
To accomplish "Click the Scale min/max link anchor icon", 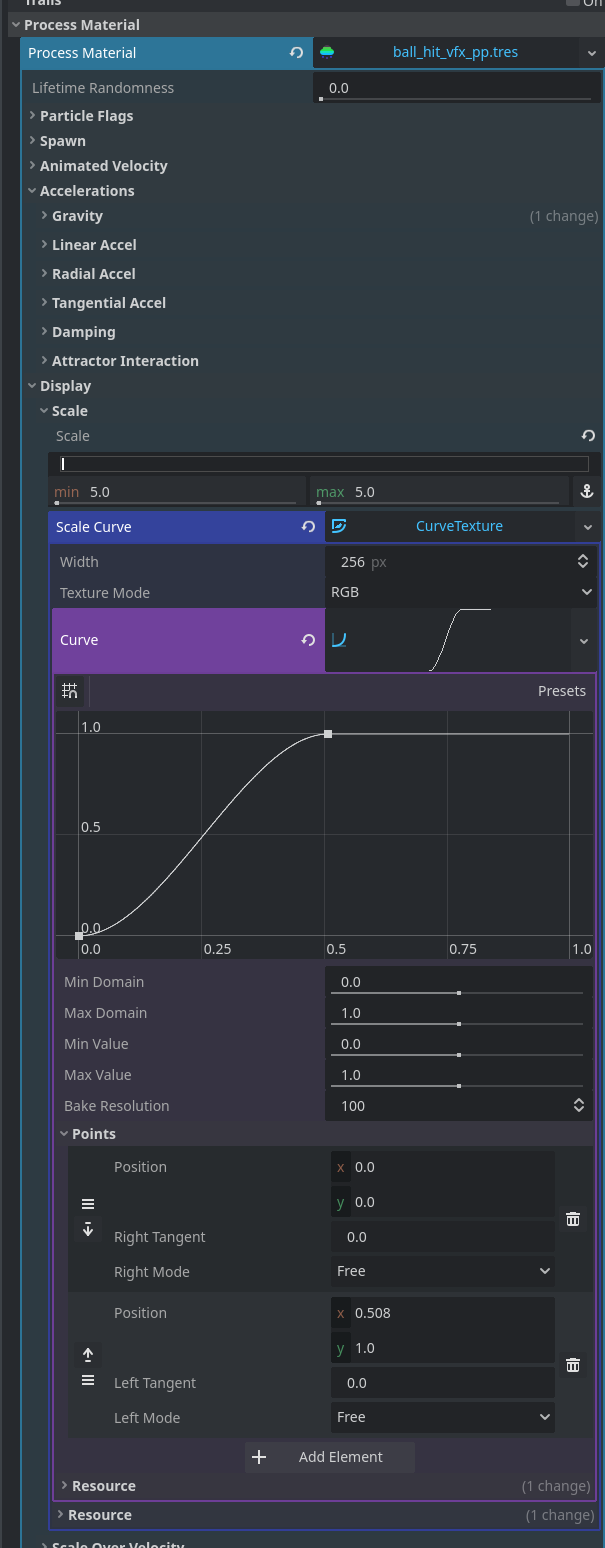I will click(x=587, y=491).
